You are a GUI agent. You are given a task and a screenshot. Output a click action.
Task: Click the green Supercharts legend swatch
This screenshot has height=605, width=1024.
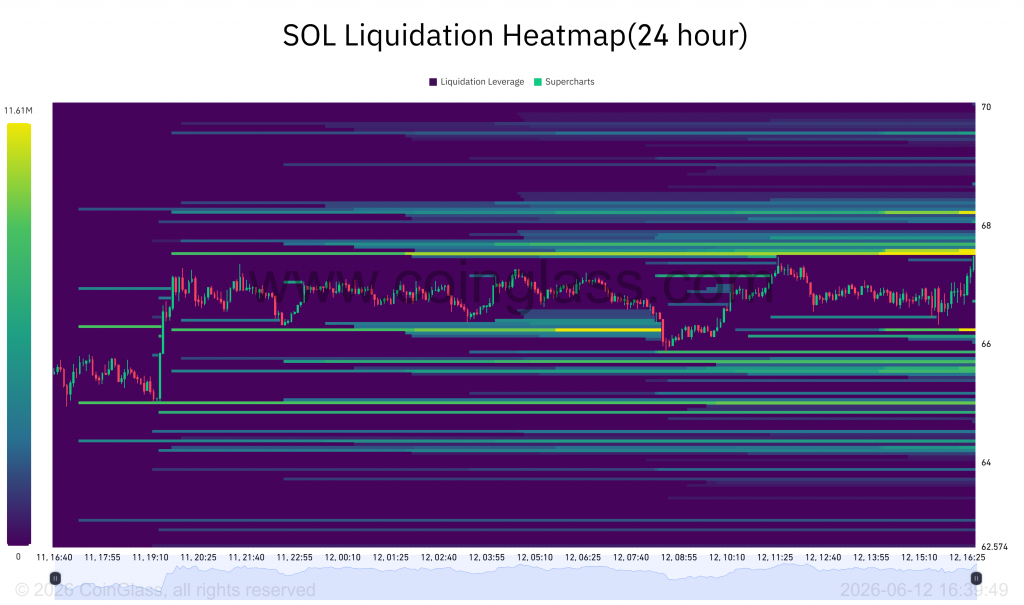(538, 82)
